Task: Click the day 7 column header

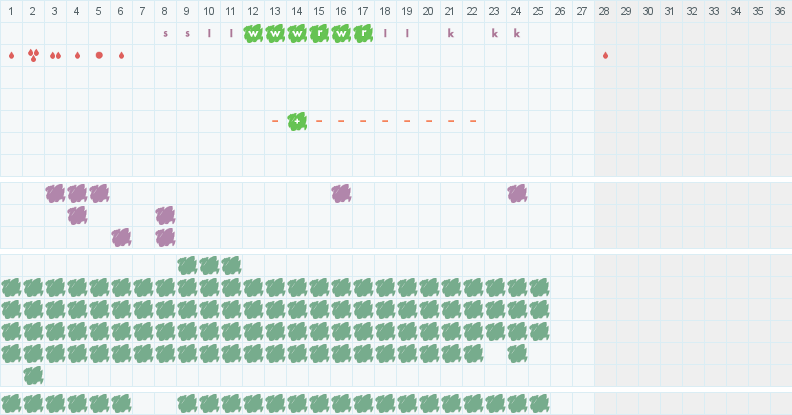Action: (143, 11)
